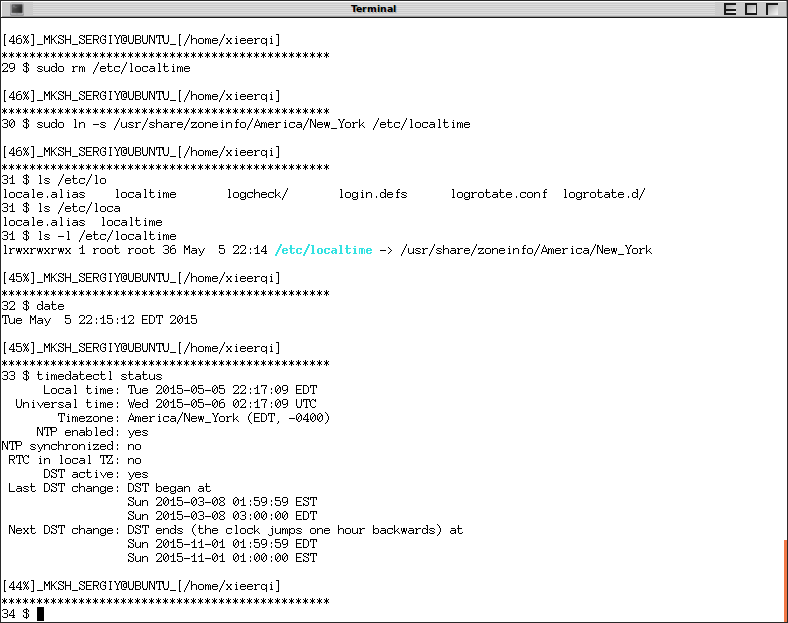Click the 'Universal time:' row
This screenshot has width=788, height=623.
tap(166, 404)
